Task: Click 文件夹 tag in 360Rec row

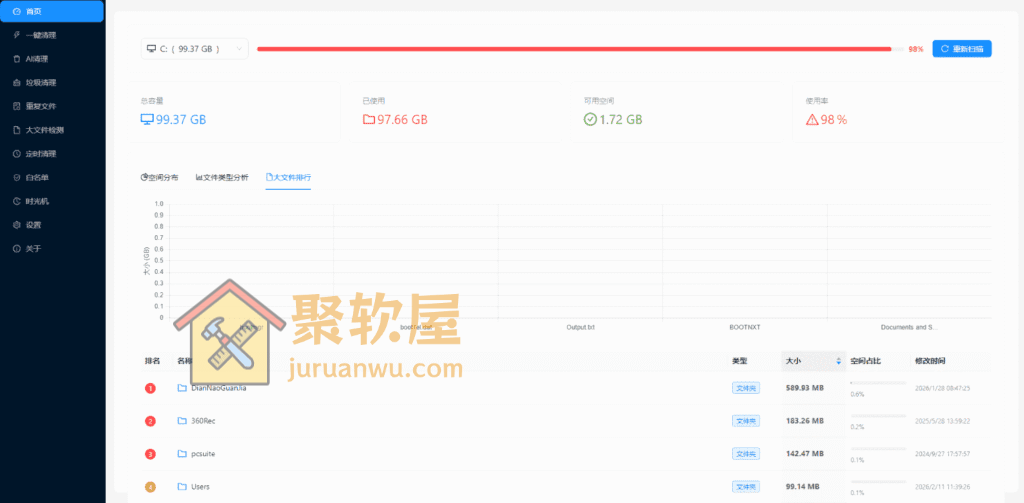Action: point(746,421)
